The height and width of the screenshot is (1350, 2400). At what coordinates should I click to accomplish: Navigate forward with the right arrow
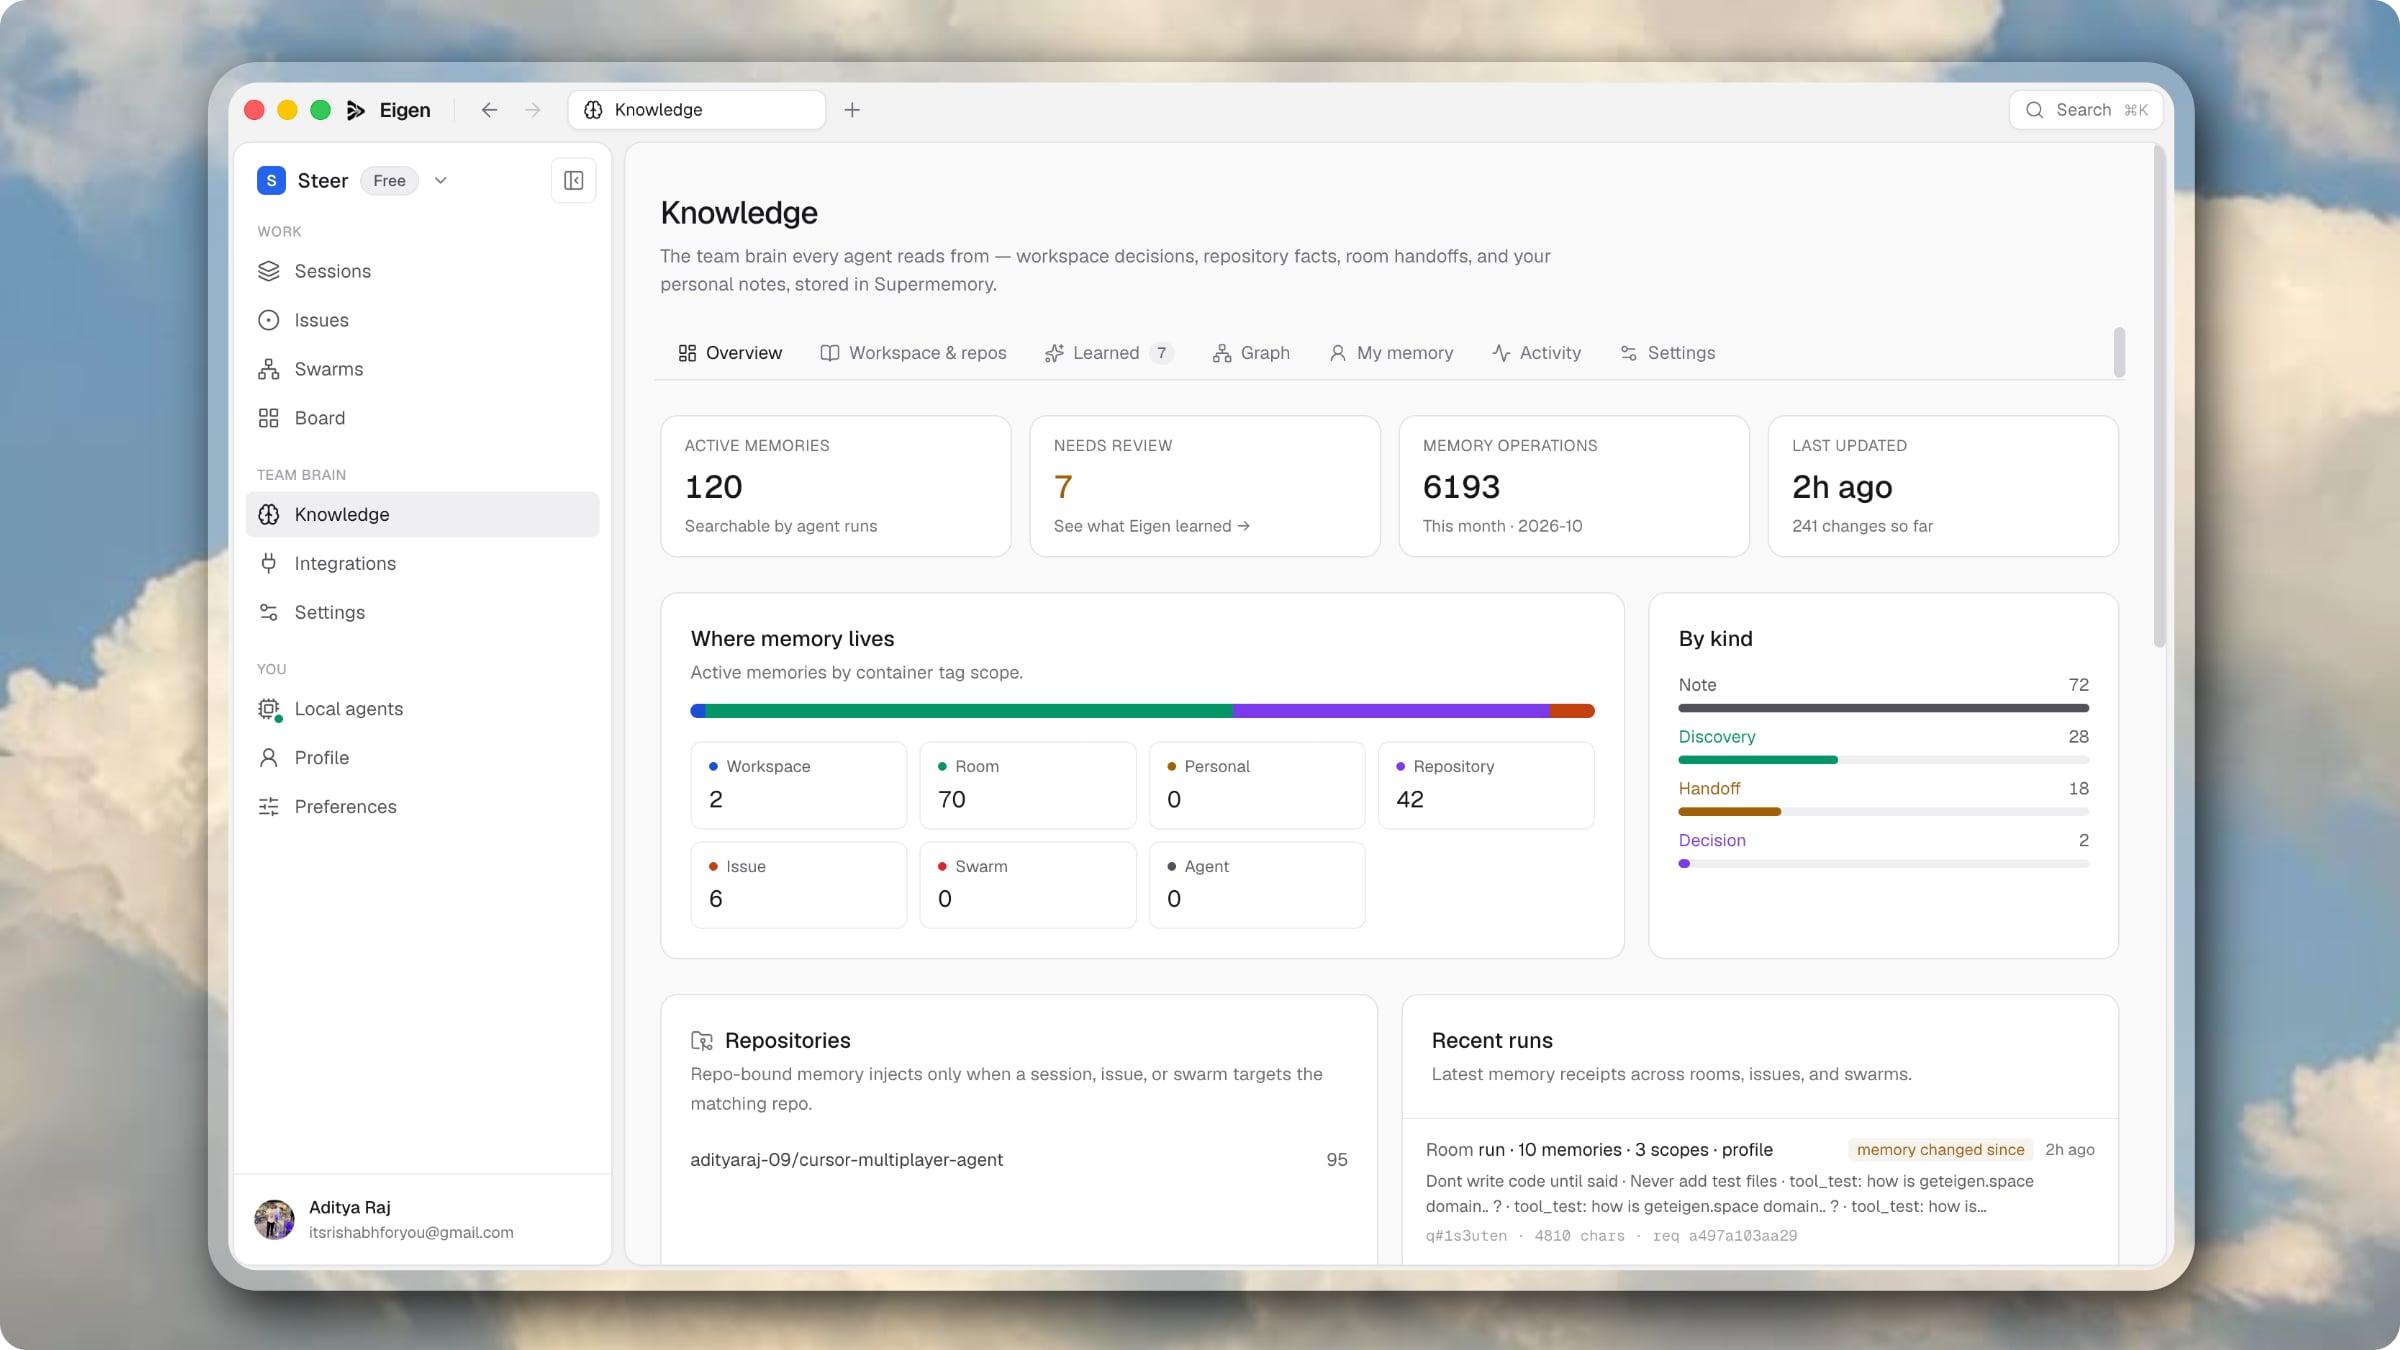[x=533, y=110]
